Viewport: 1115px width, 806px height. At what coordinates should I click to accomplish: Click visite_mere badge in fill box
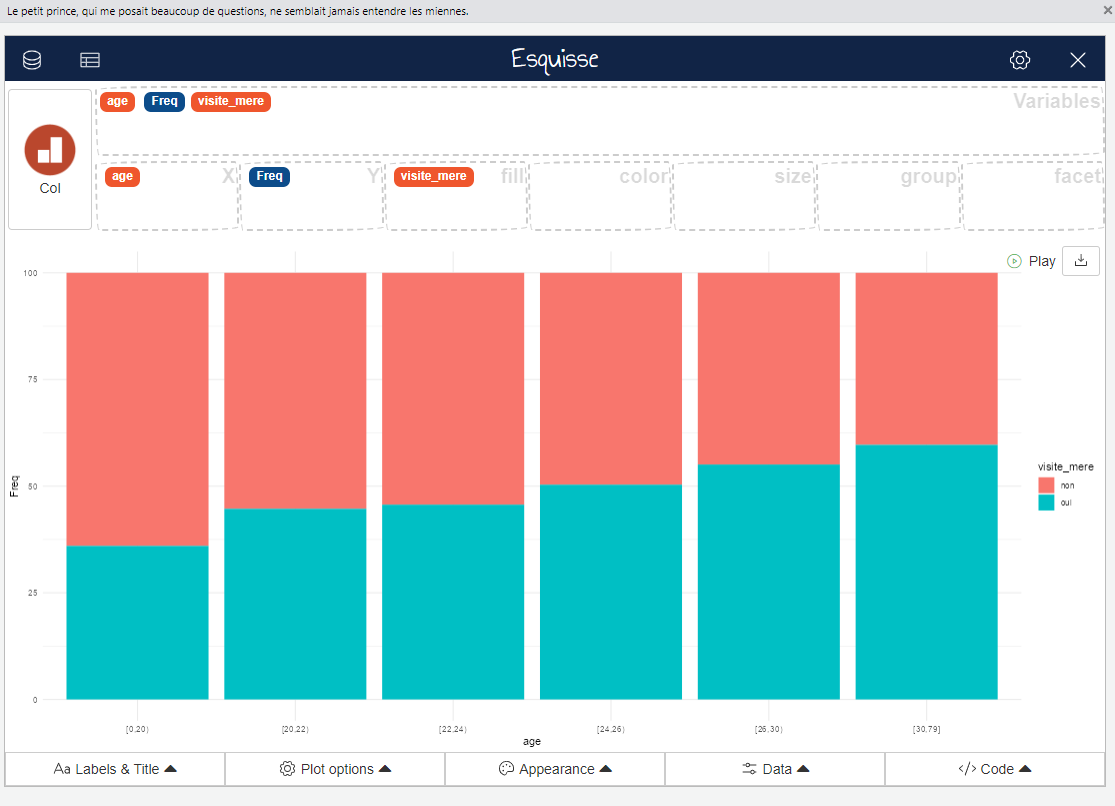433,177
